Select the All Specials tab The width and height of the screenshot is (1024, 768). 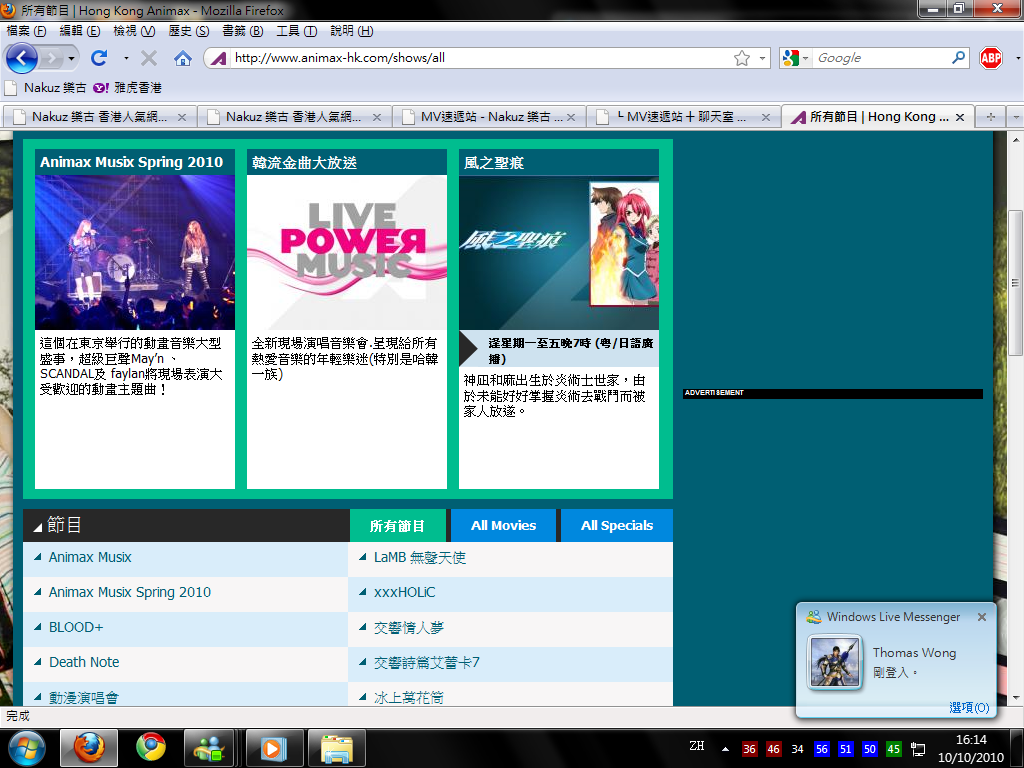click(616, 526)
